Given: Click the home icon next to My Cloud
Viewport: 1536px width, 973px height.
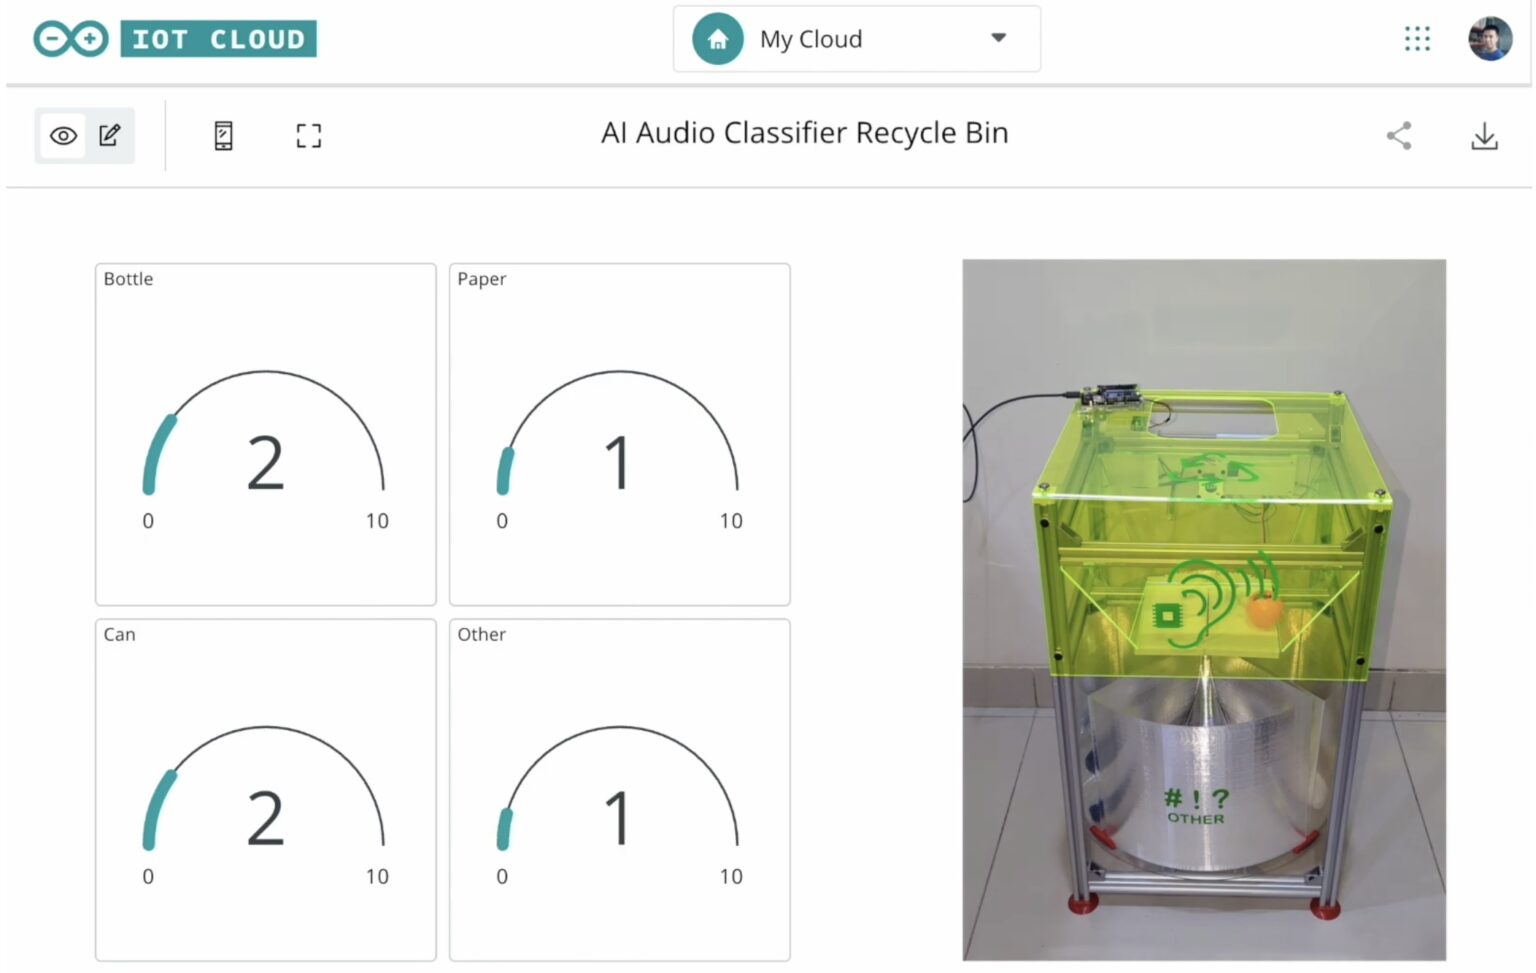Looking at the screenshot, I should click(x=716, y=38).
